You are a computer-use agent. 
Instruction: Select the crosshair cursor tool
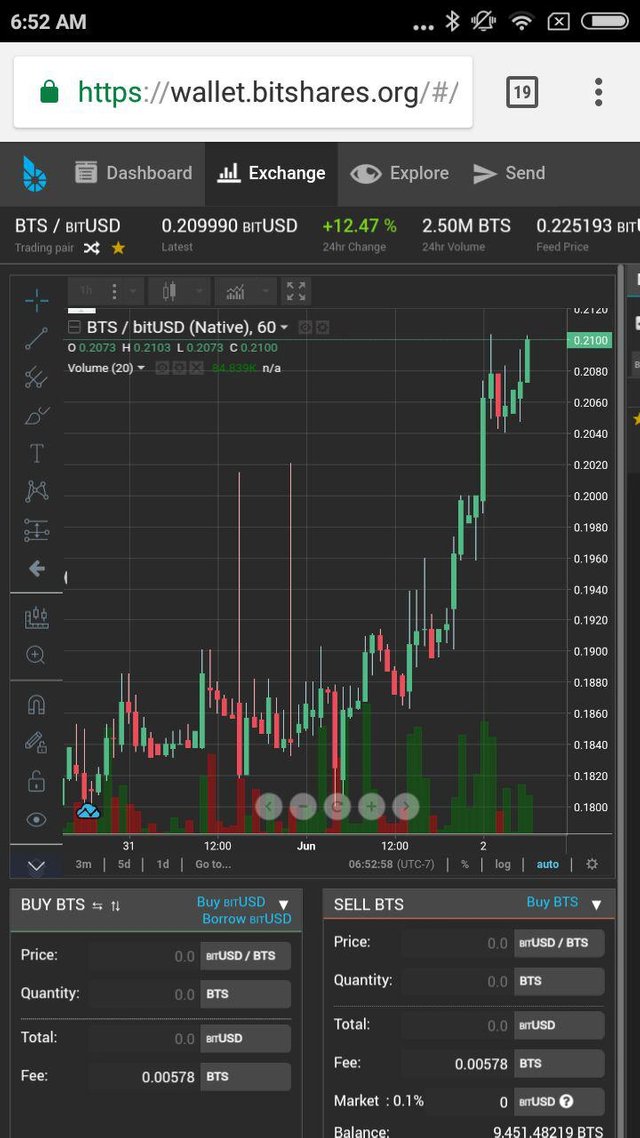point(36,300)
